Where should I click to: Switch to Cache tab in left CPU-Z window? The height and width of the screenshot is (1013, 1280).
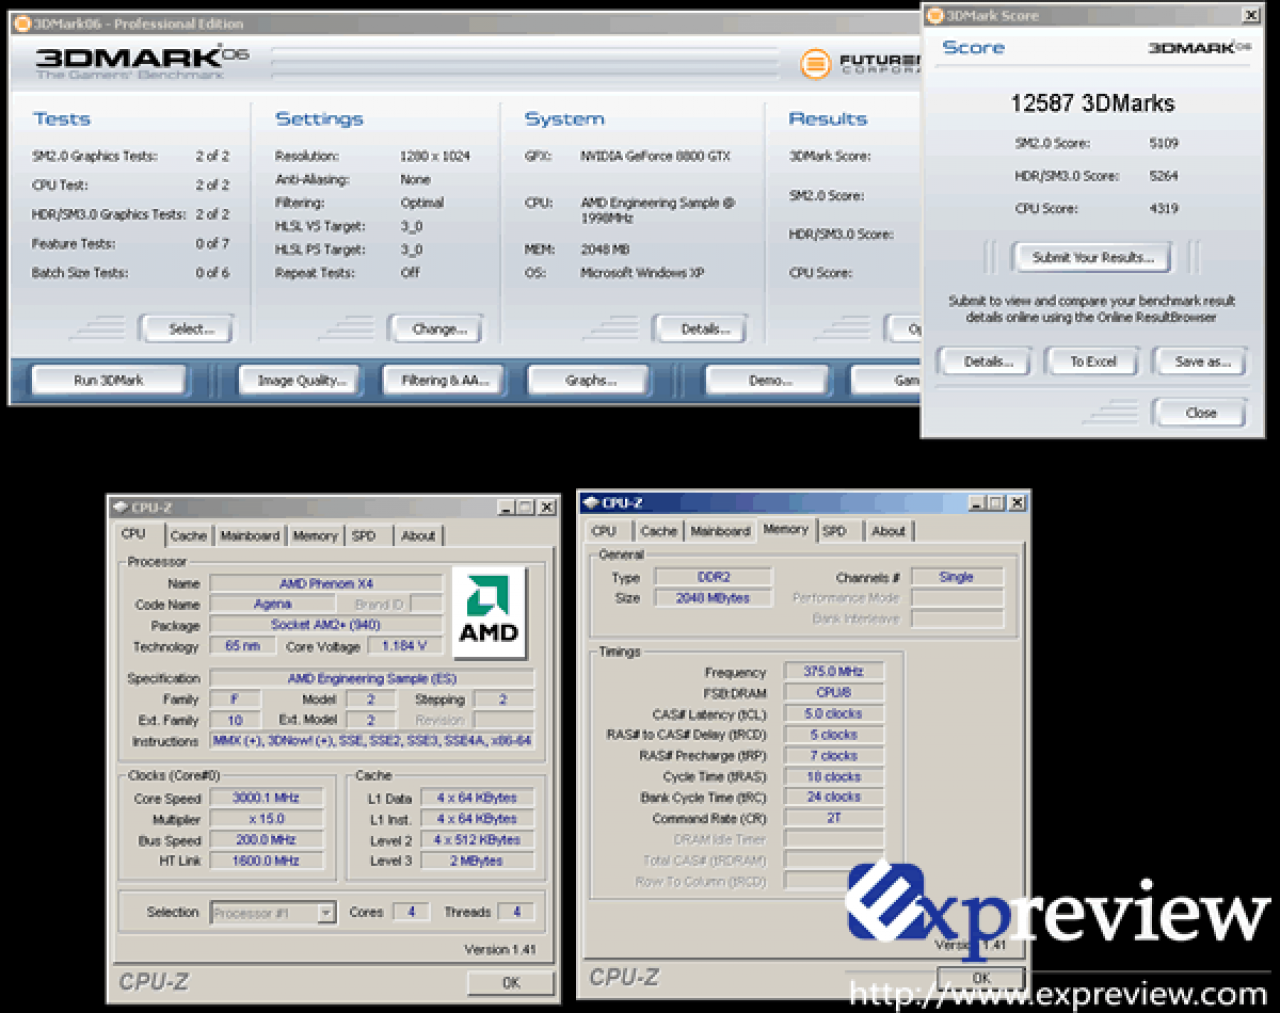[x=188, y=536]
